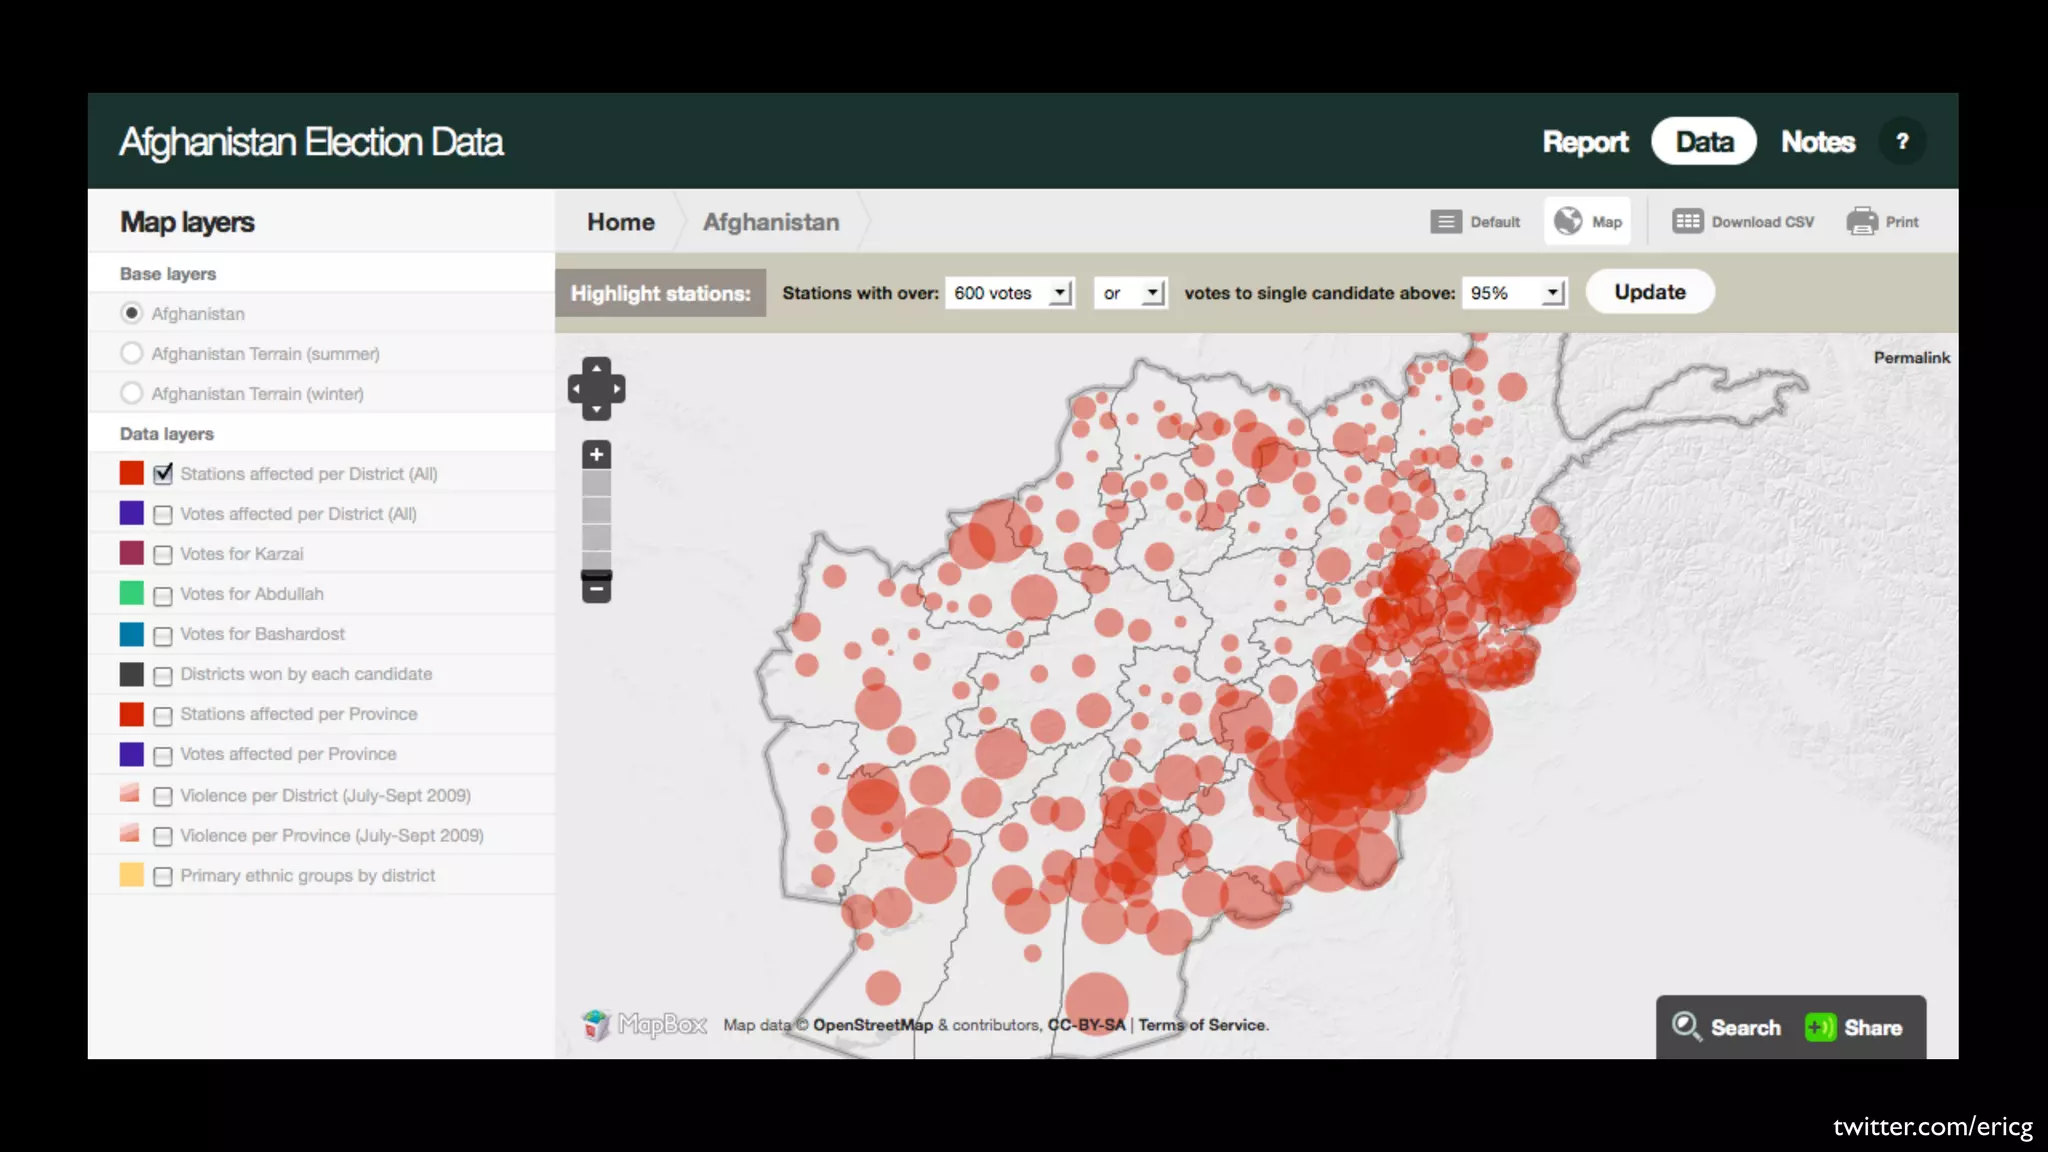Zoom out with the minus button
This screenshot has width=2048, height=1152.
click(x=596, y=589)
